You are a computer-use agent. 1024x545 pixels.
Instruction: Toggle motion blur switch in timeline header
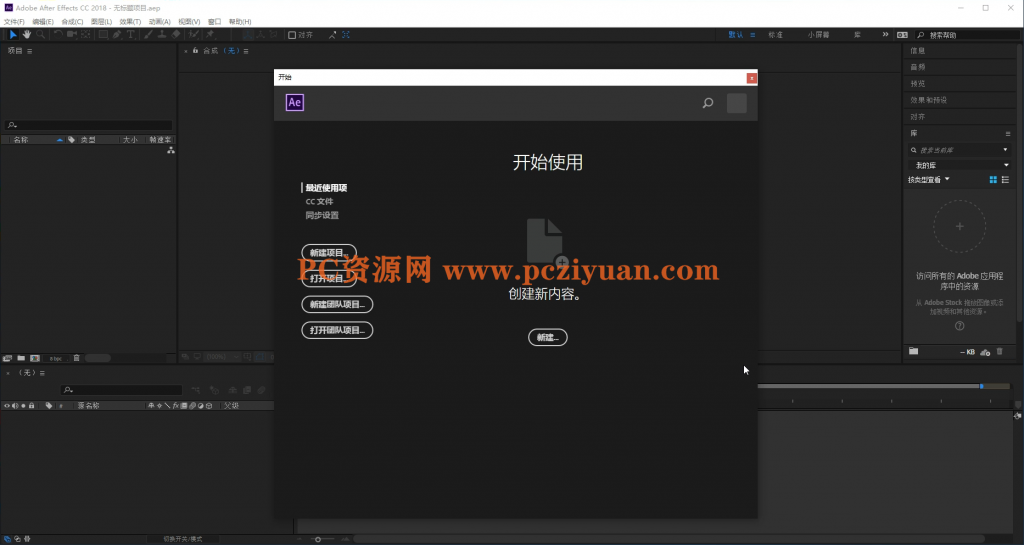pos(192,405)
